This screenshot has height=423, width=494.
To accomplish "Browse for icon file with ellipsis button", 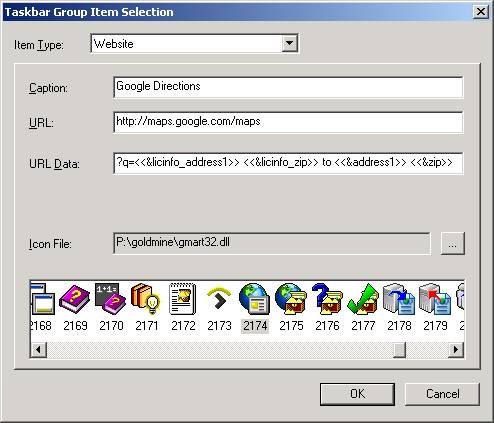I will coord(452,244).
